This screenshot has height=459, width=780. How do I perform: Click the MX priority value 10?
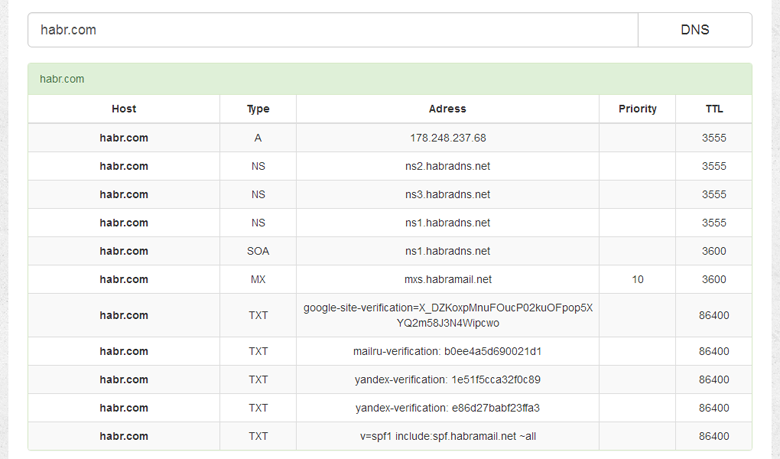point(637,279)
